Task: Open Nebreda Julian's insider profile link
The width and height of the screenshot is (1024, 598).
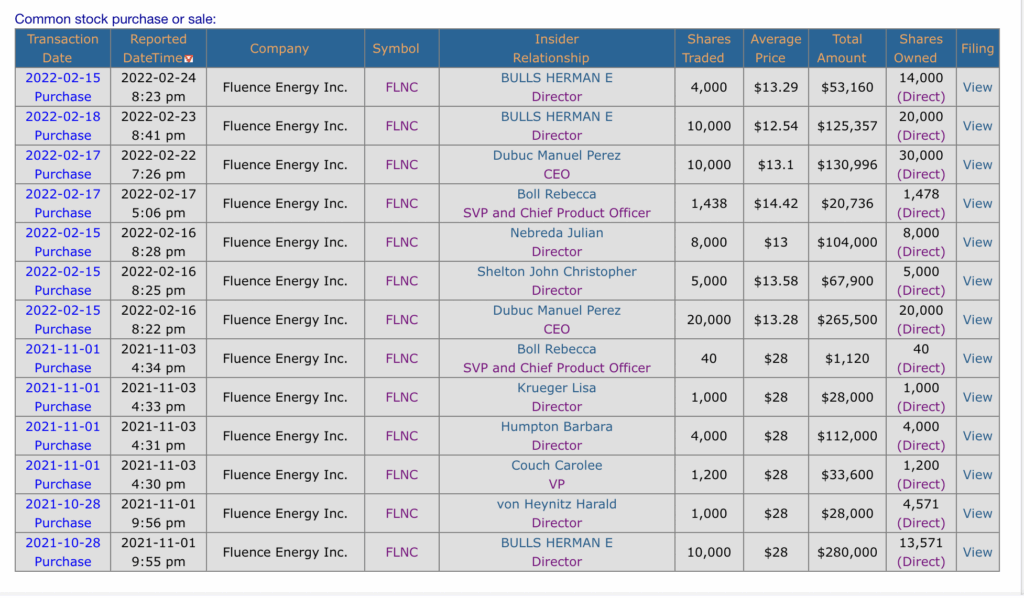Action: pos(556,233)
